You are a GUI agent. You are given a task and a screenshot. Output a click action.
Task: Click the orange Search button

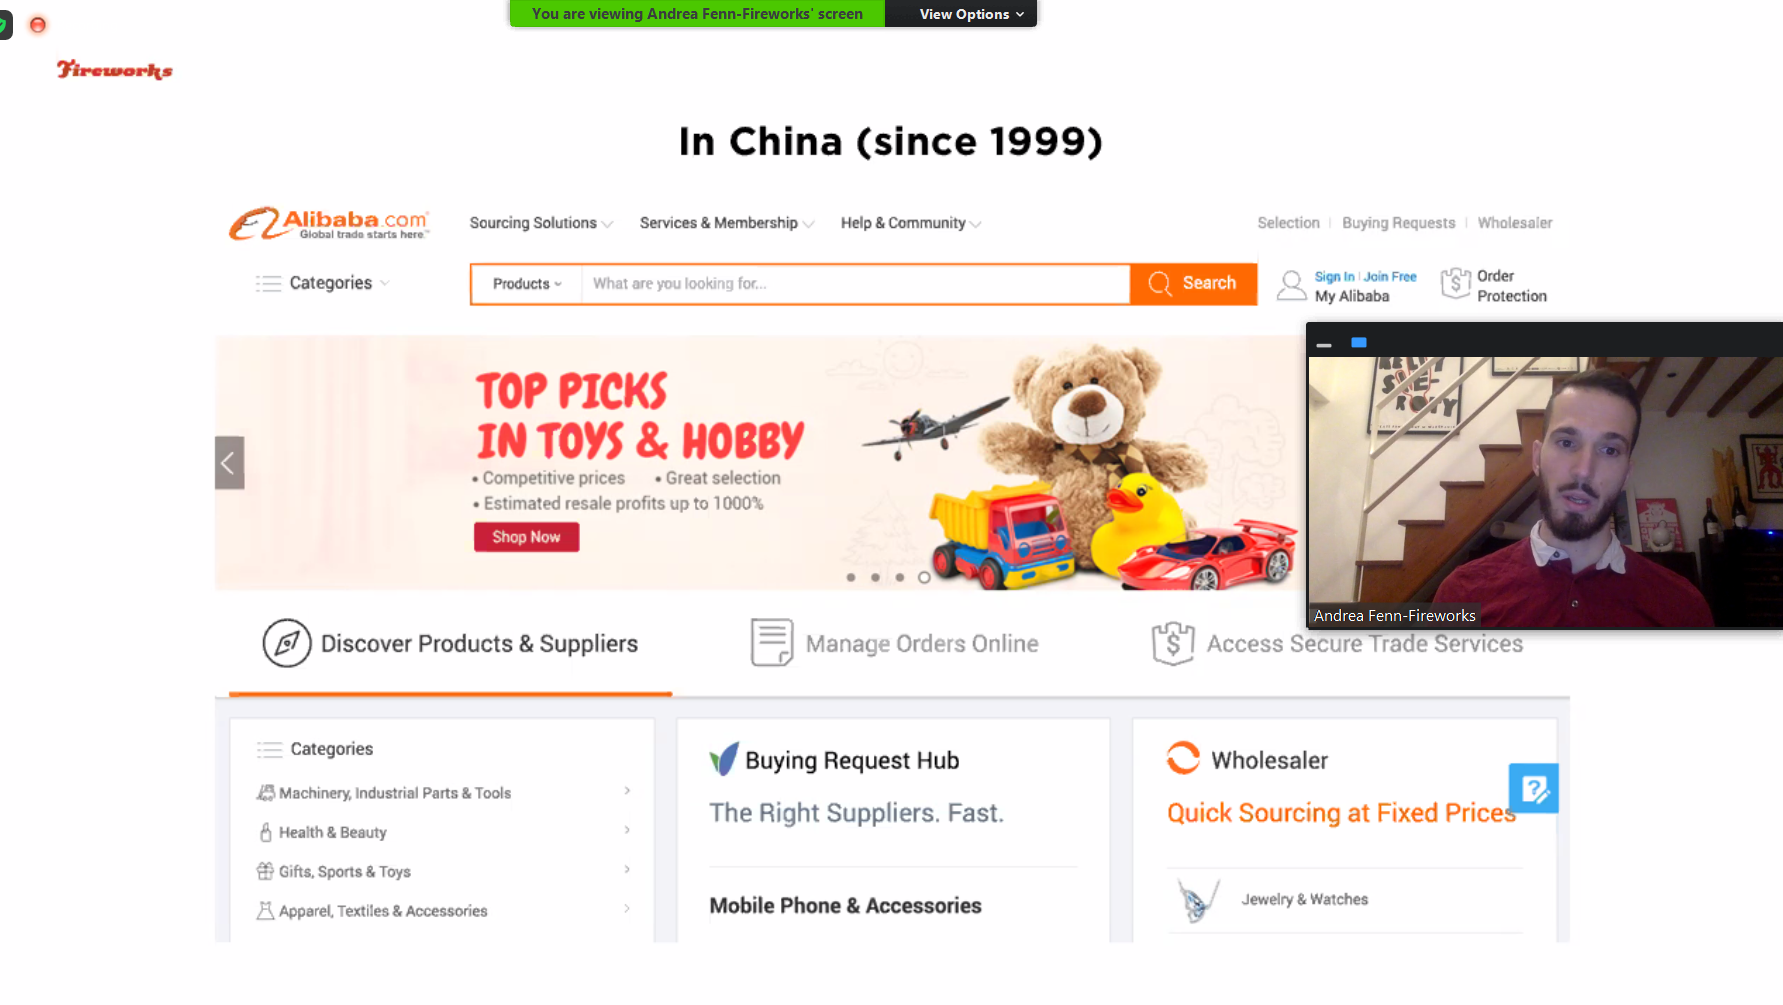click(x=1193, y=284)
